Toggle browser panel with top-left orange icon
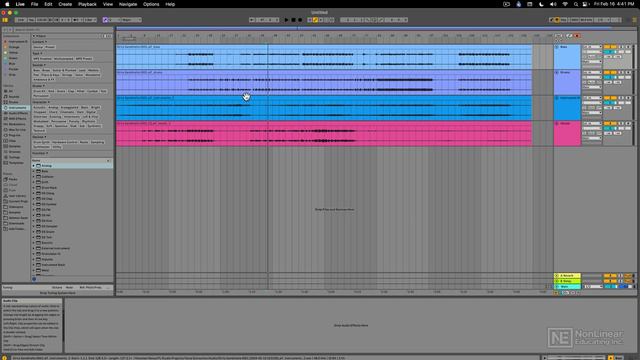The image size is (640, 360). coord(5,20)
